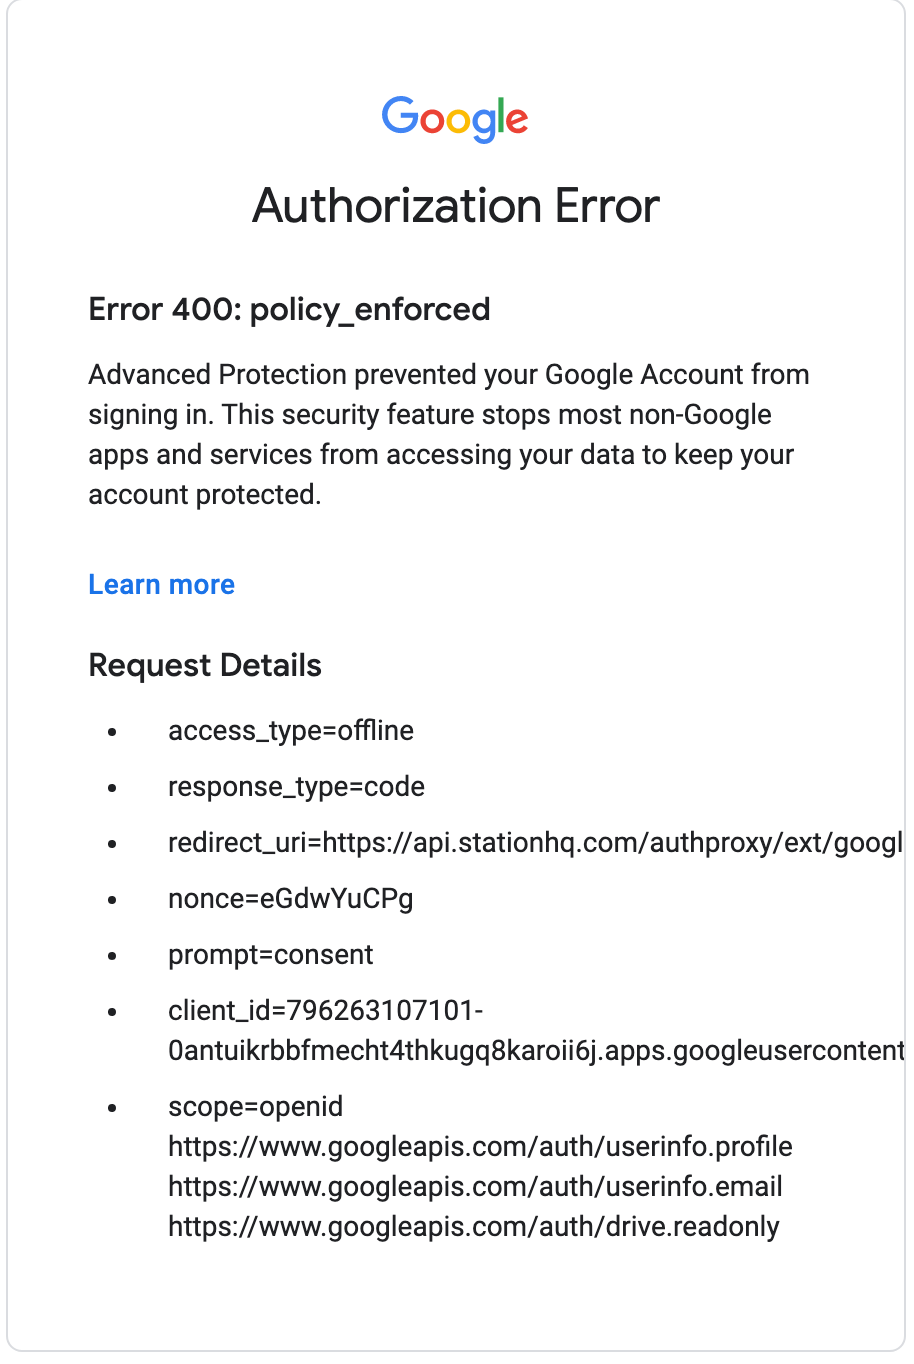The image size is (914, 1364).
Task: Click the Request Details heading
Action: click(205, 666)
